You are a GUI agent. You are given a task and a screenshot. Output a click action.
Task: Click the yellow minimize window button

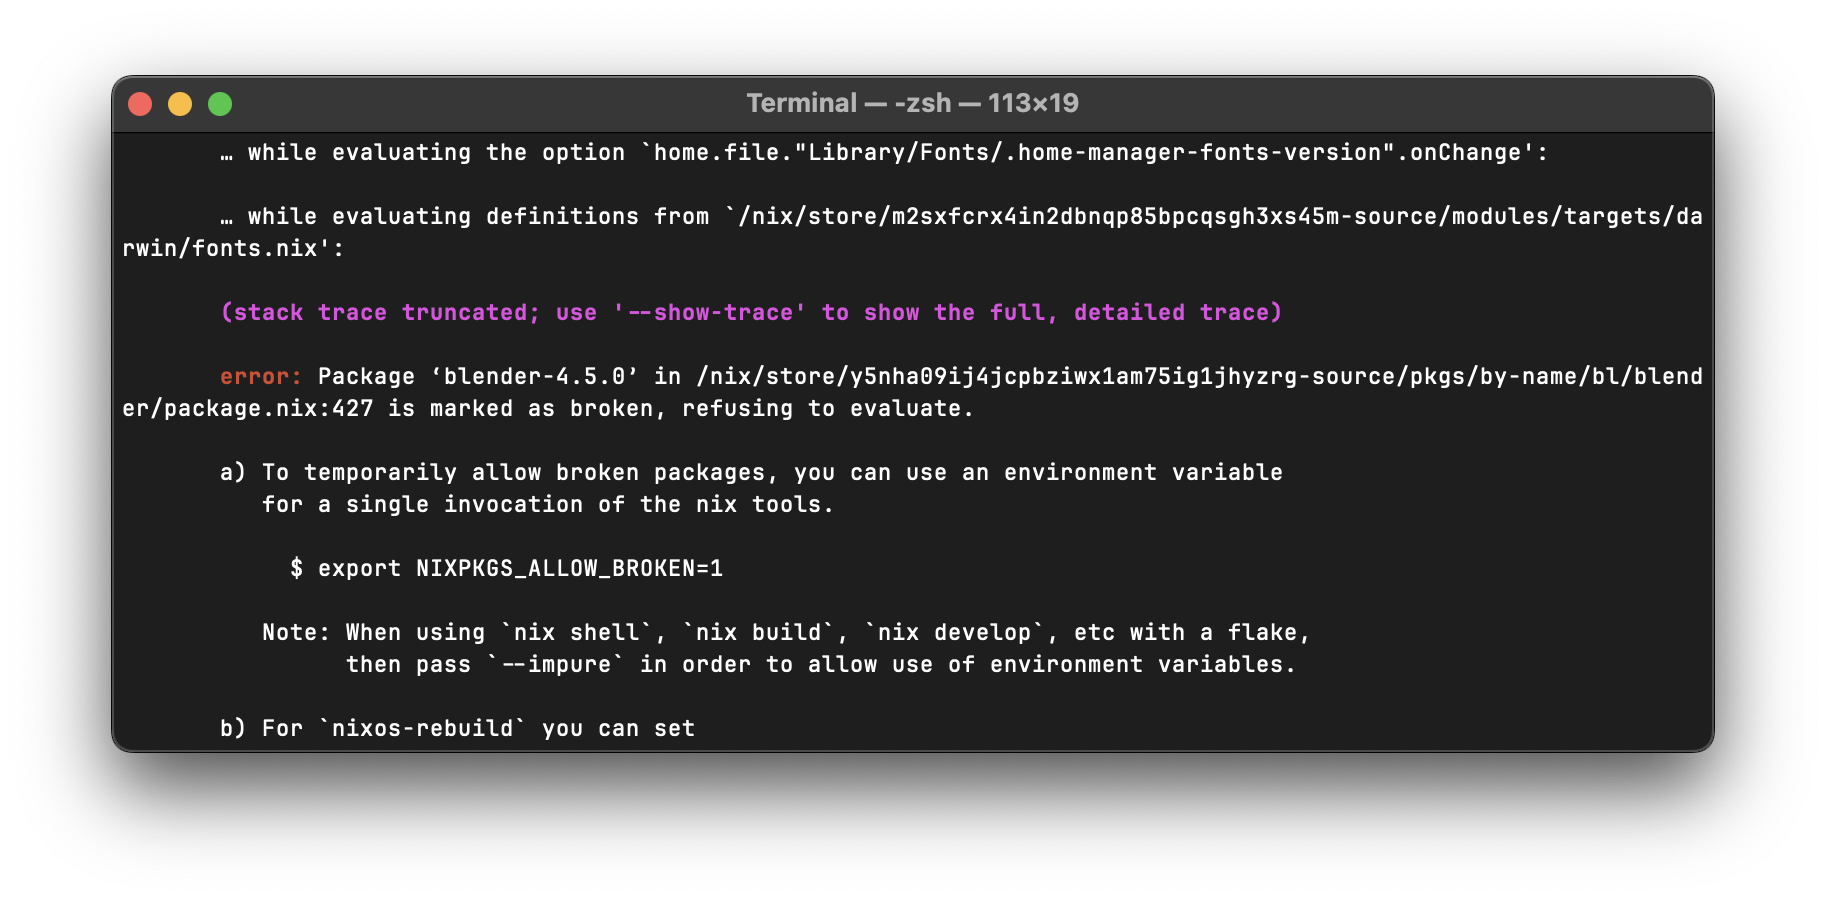[180, 104]
